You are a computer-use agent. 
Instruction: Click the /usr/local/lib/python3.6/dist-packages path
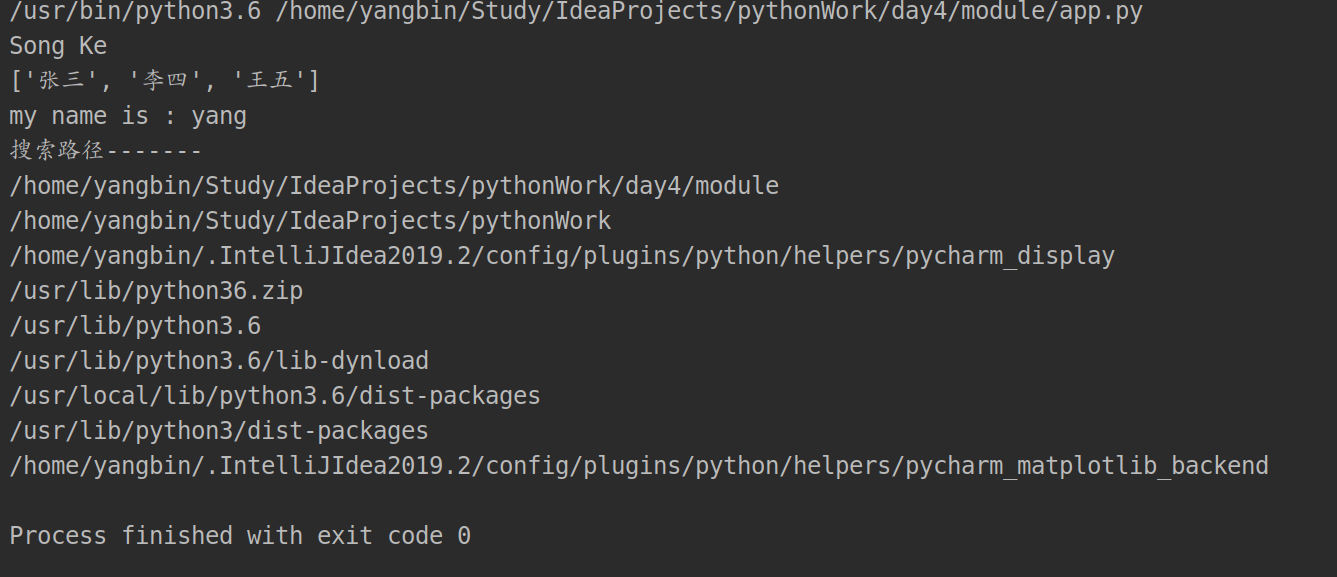(x=275, y=396)
